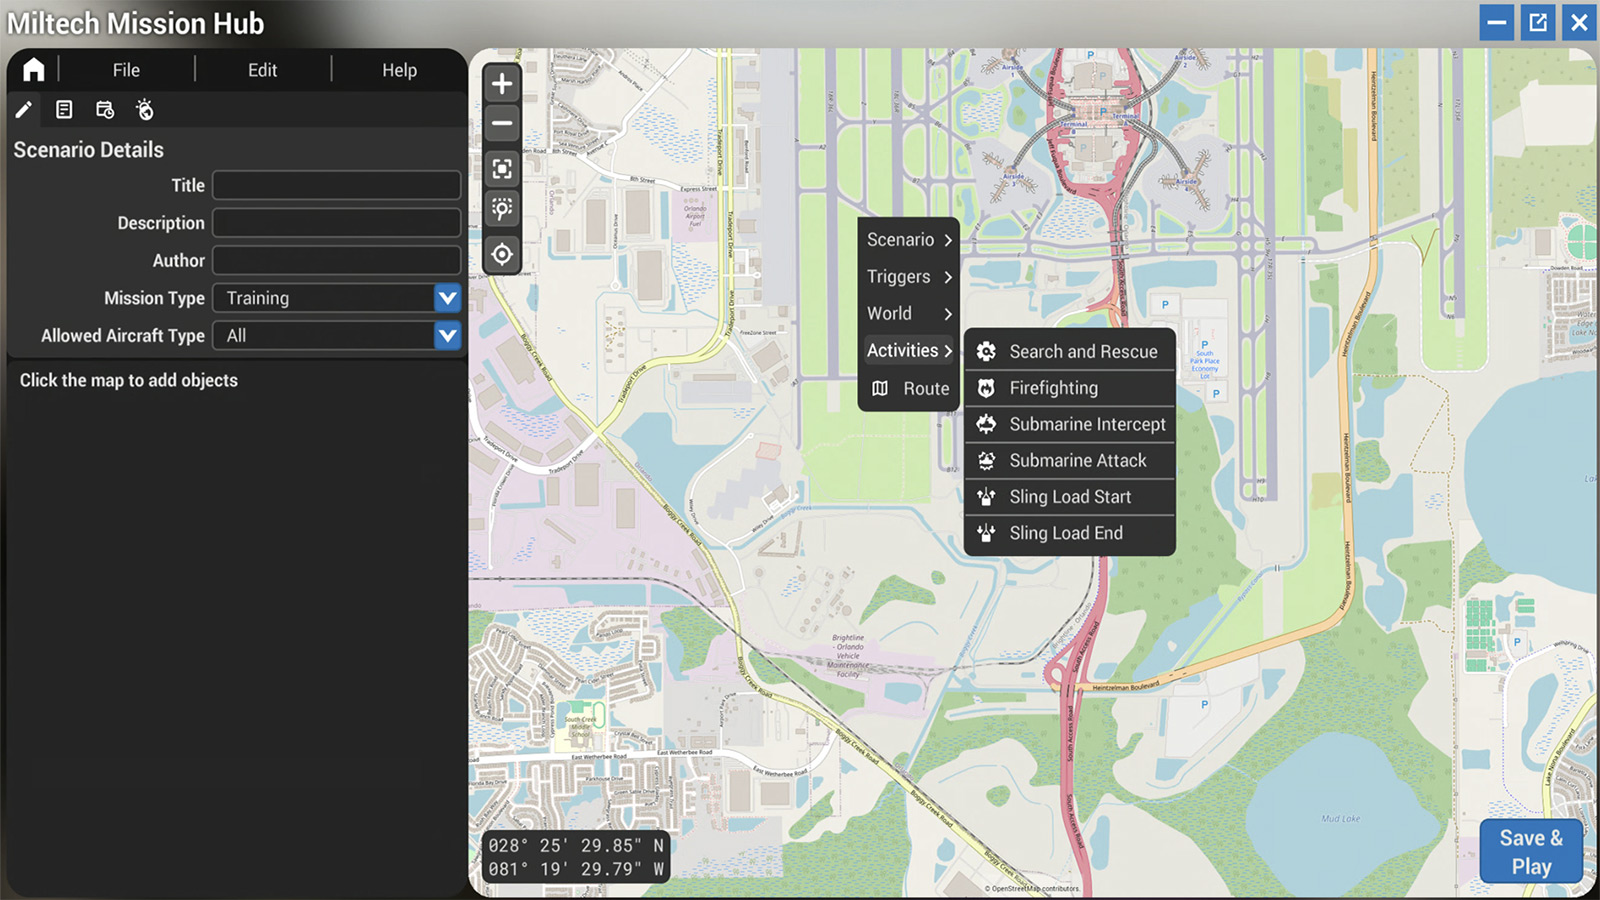The height and width of the screenshot is (900, 1600).
Task: Click the calendar schedule icon
Action: coord(105,110)
